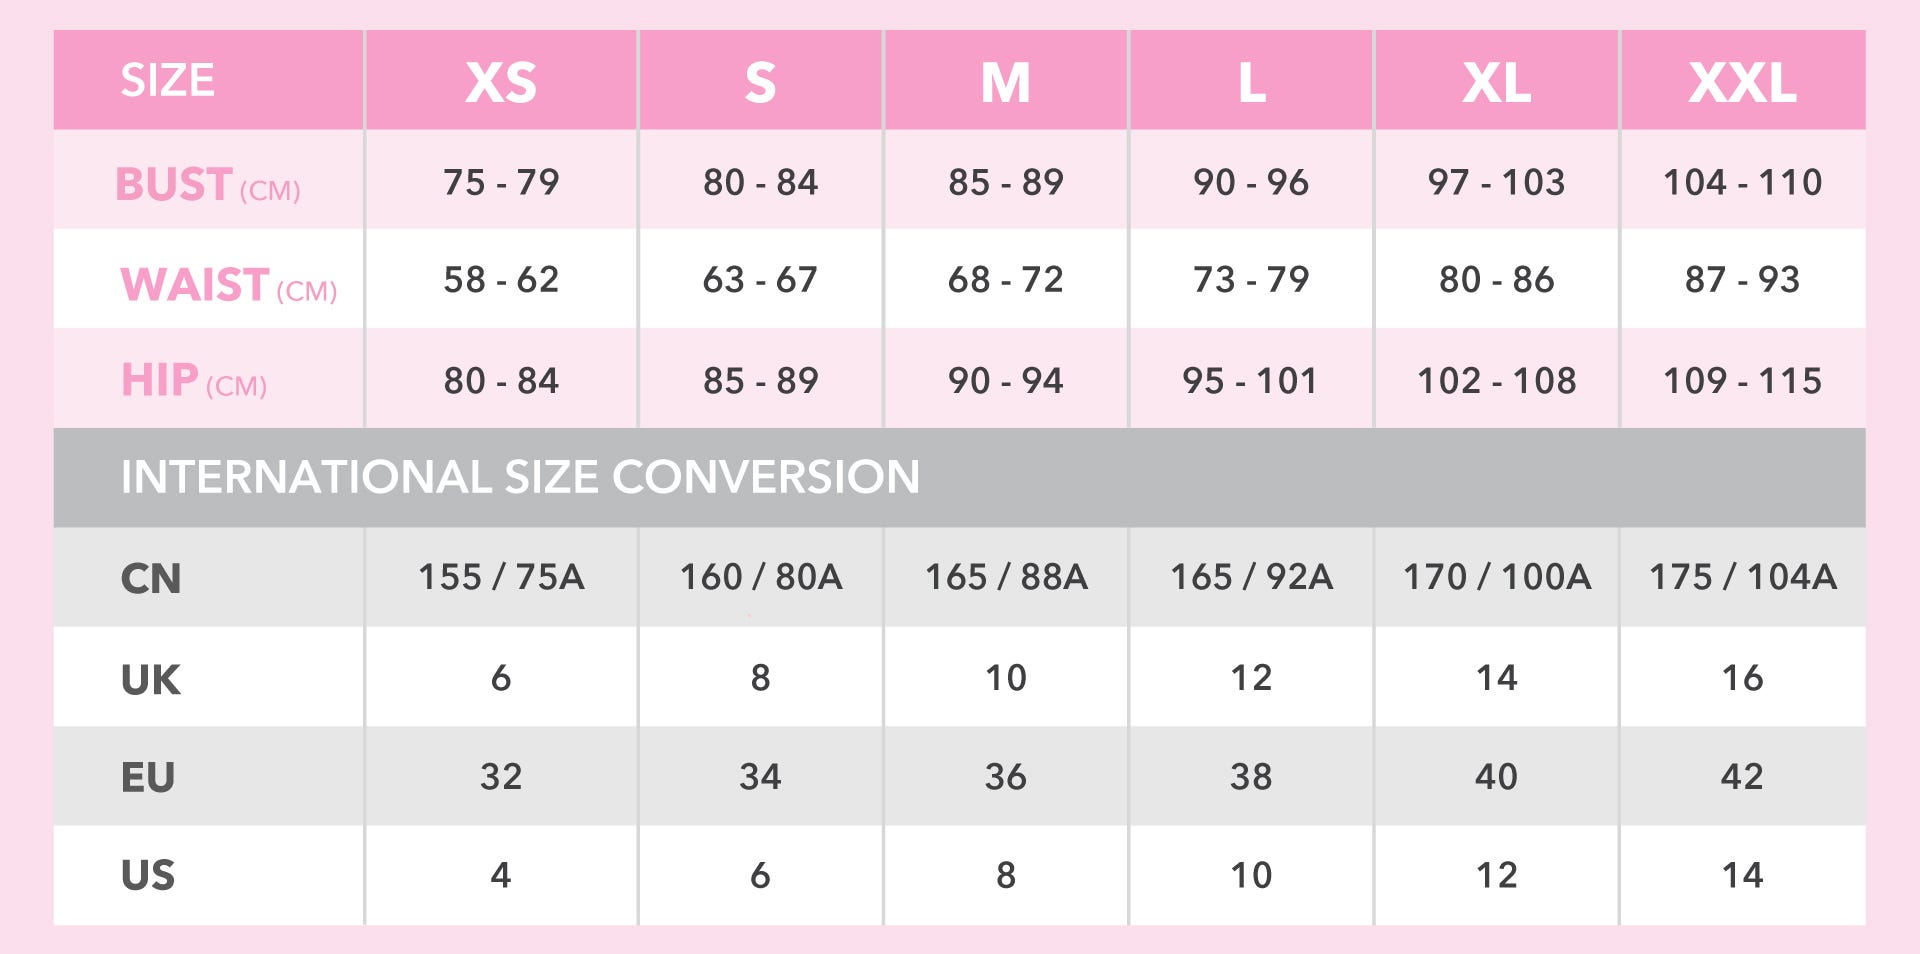Click the XS size column header

tap(501, 80)
